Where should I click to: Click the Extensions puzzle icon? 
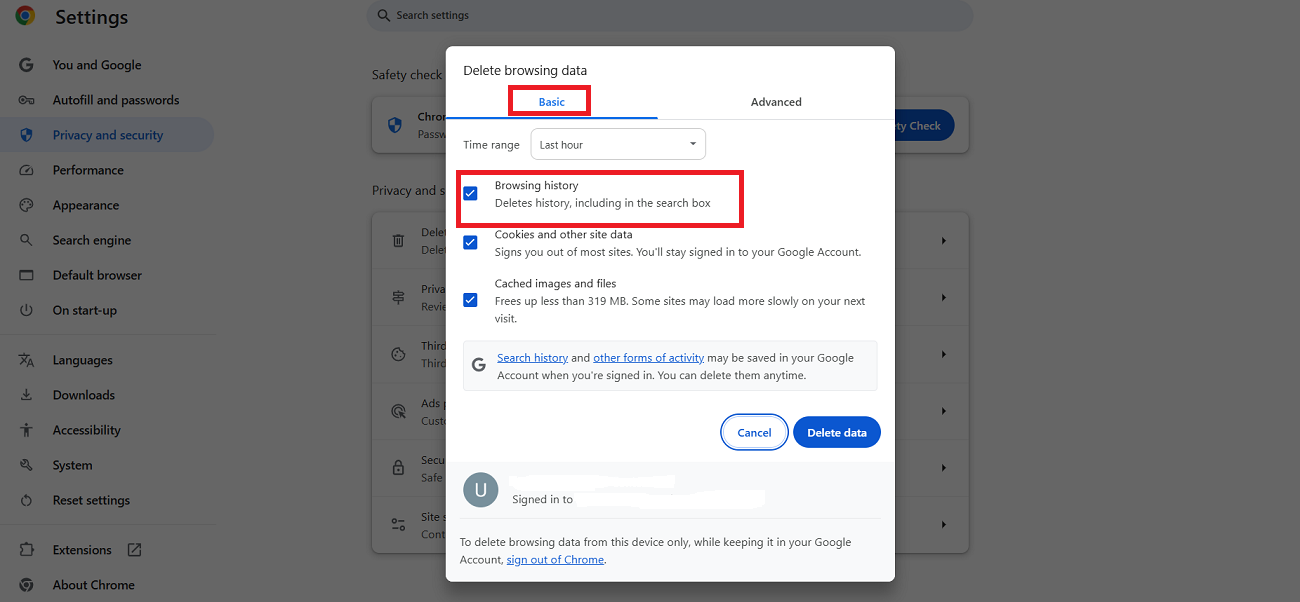tap(27, 550)
